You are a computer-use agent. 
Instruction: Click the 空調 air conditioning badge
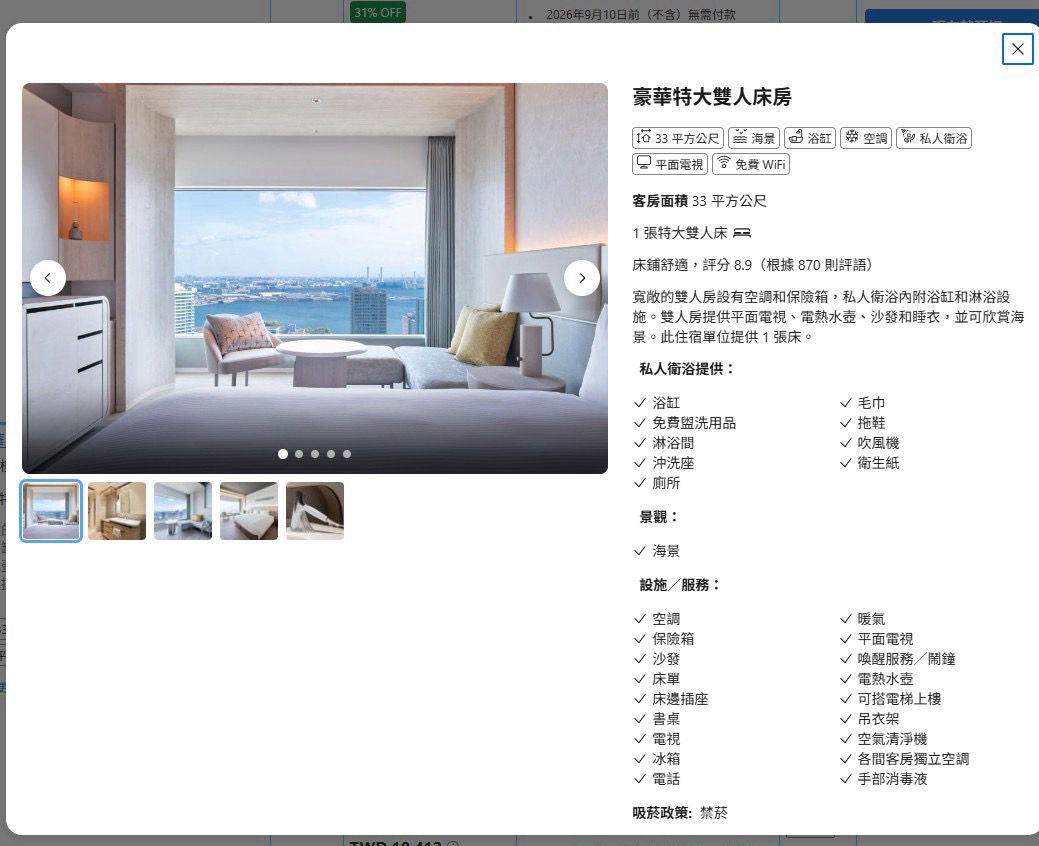coord(865,138)
